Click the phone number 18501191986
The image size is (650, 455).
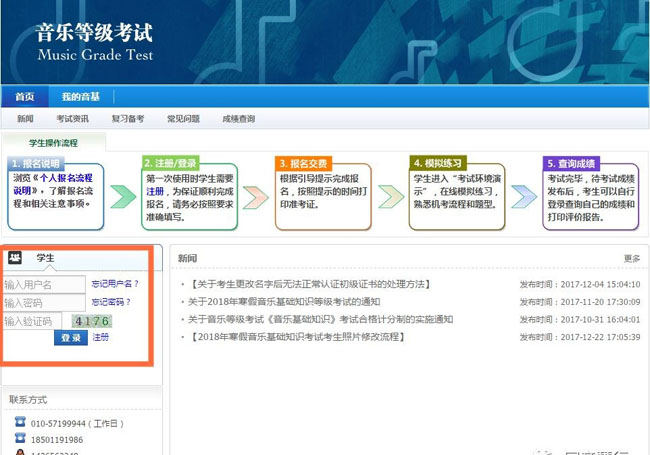[57, 440]
